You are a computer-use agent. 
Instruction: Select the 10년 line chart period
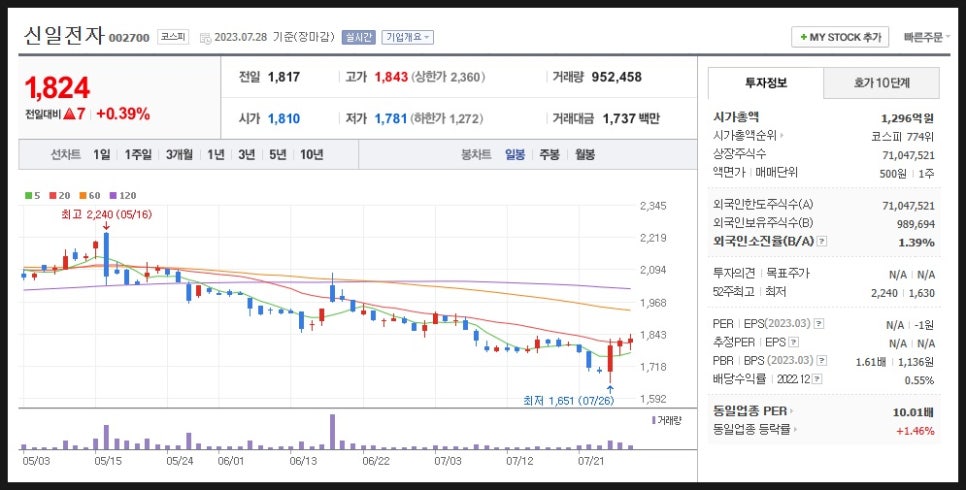coord(312,155)
